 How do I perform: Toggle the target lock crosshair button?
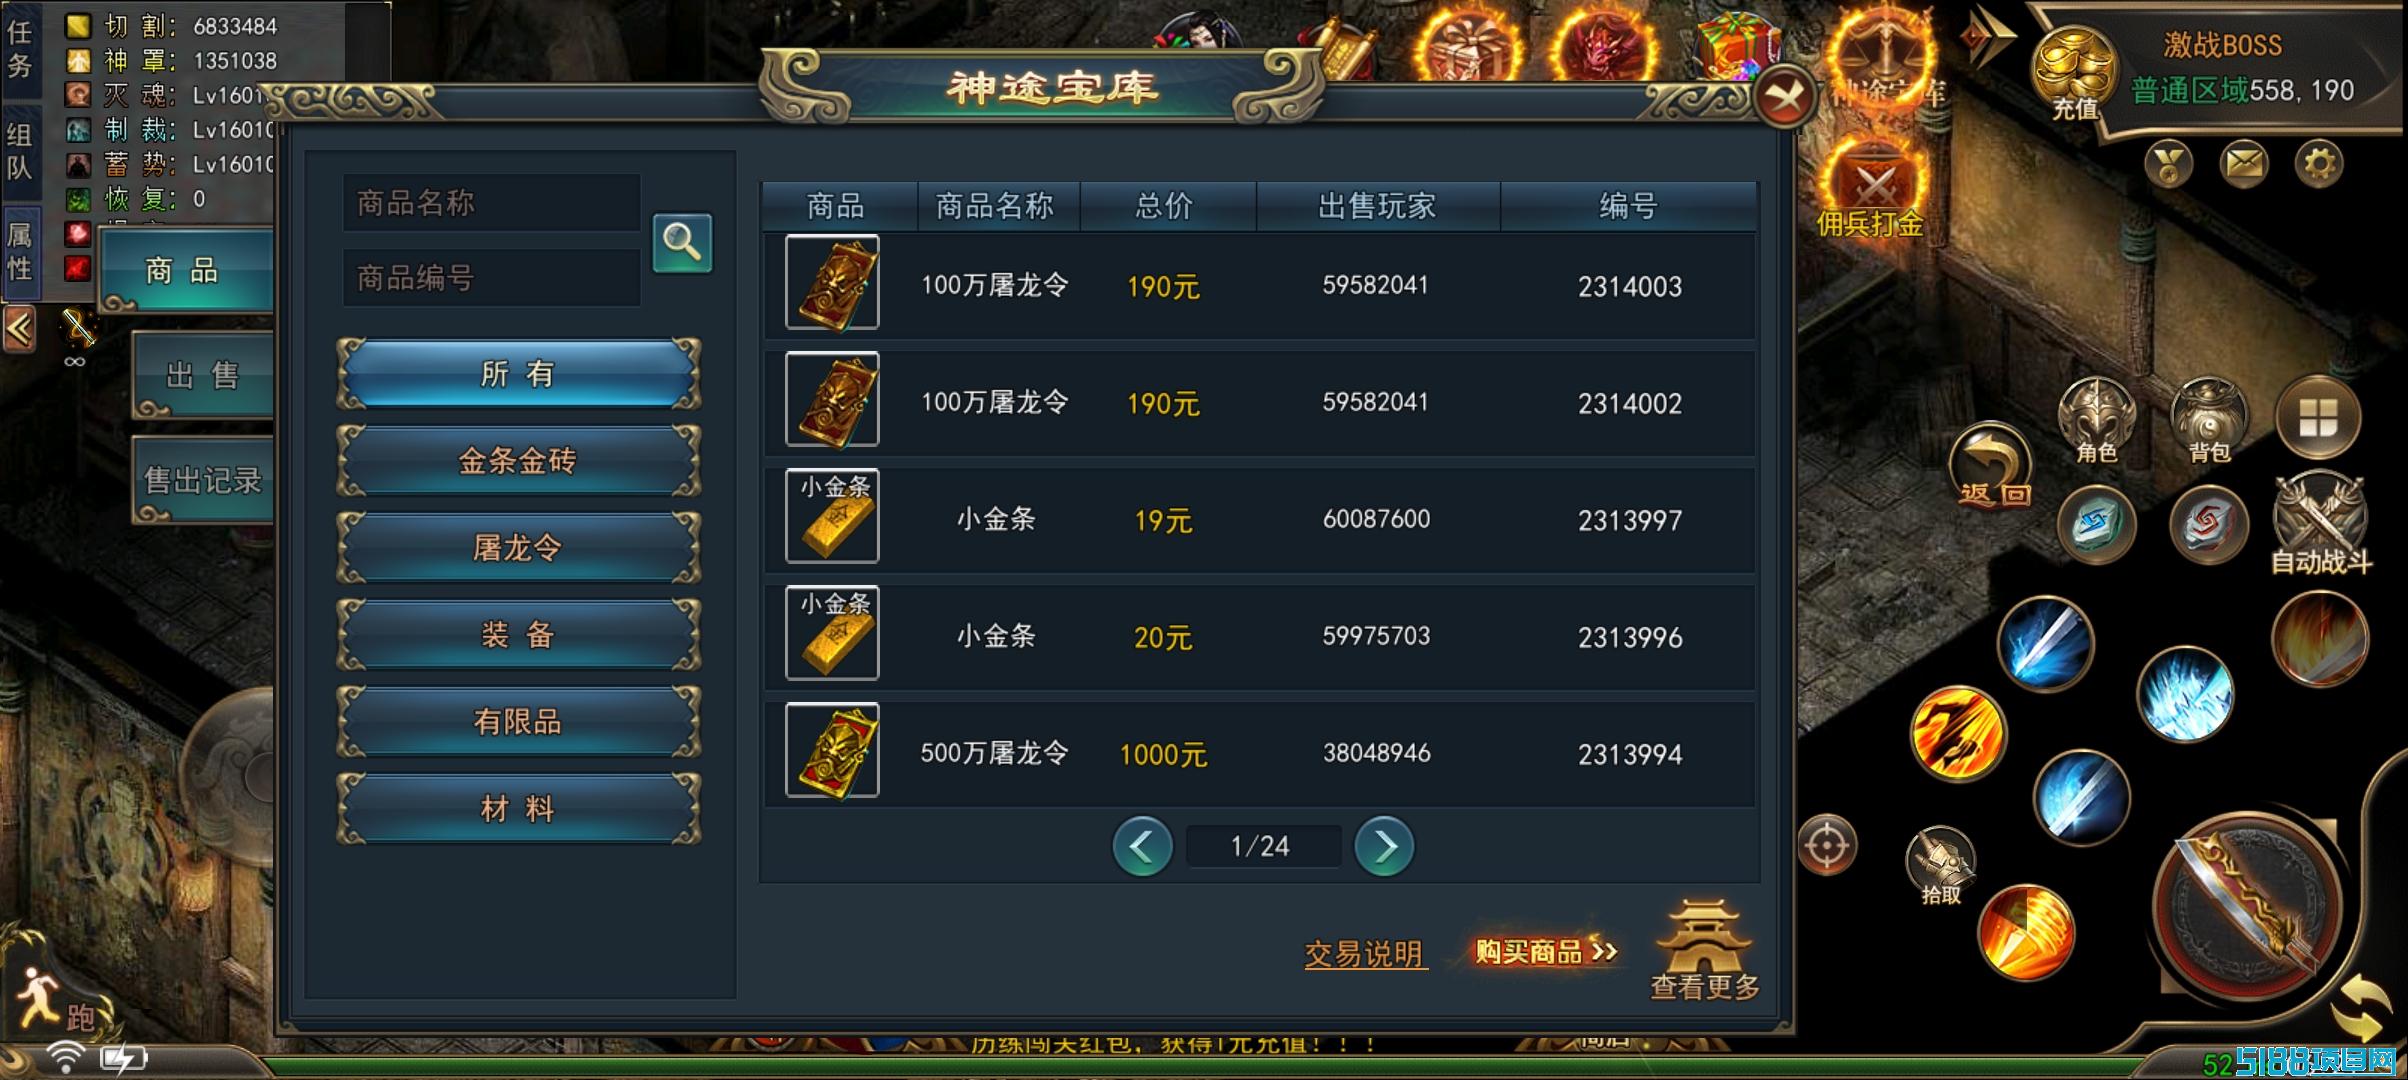click(1827, 845)
